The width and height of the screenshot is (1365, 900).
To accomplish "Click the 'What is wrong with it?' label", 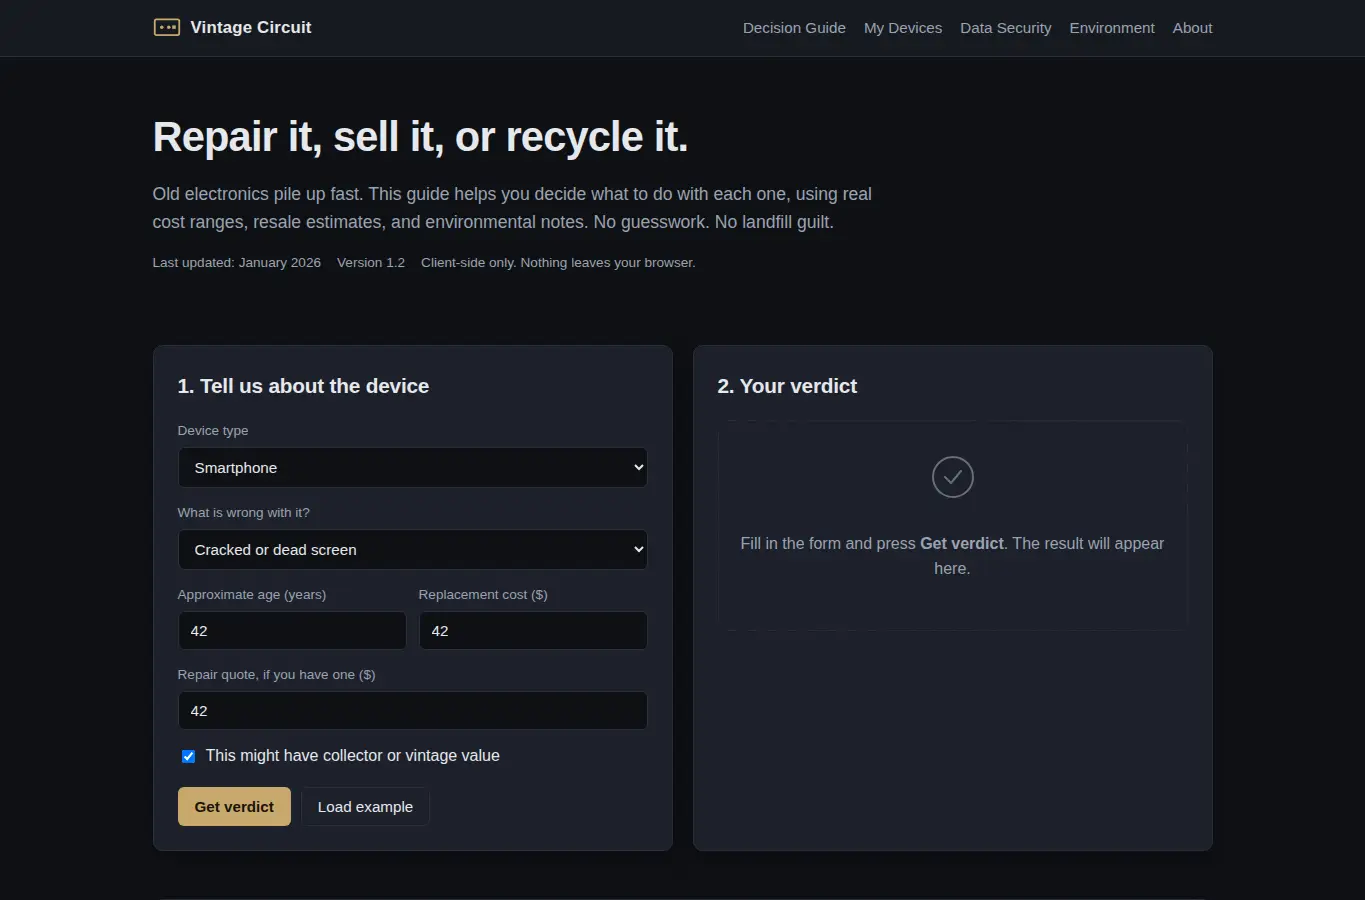I will coord(243,512).
